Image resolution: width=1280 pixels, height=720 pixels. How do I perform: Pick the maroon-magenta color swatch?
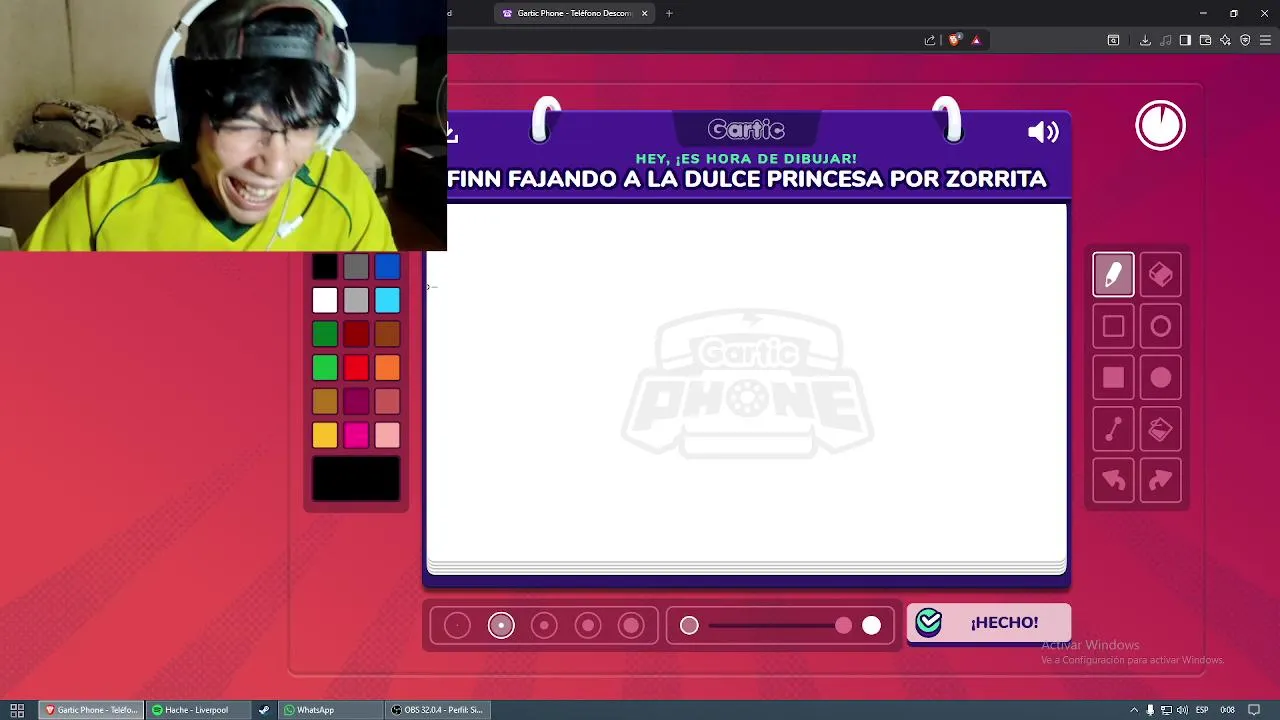[x=356, y=401]
